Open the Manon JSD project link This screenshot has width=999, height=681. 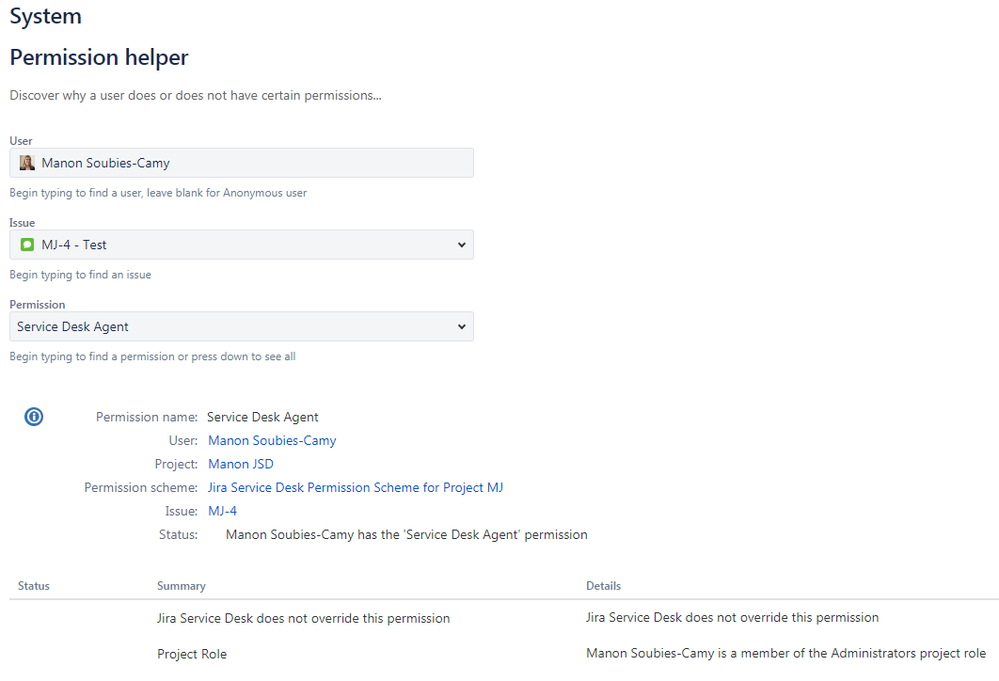click(x=240, y=463)
